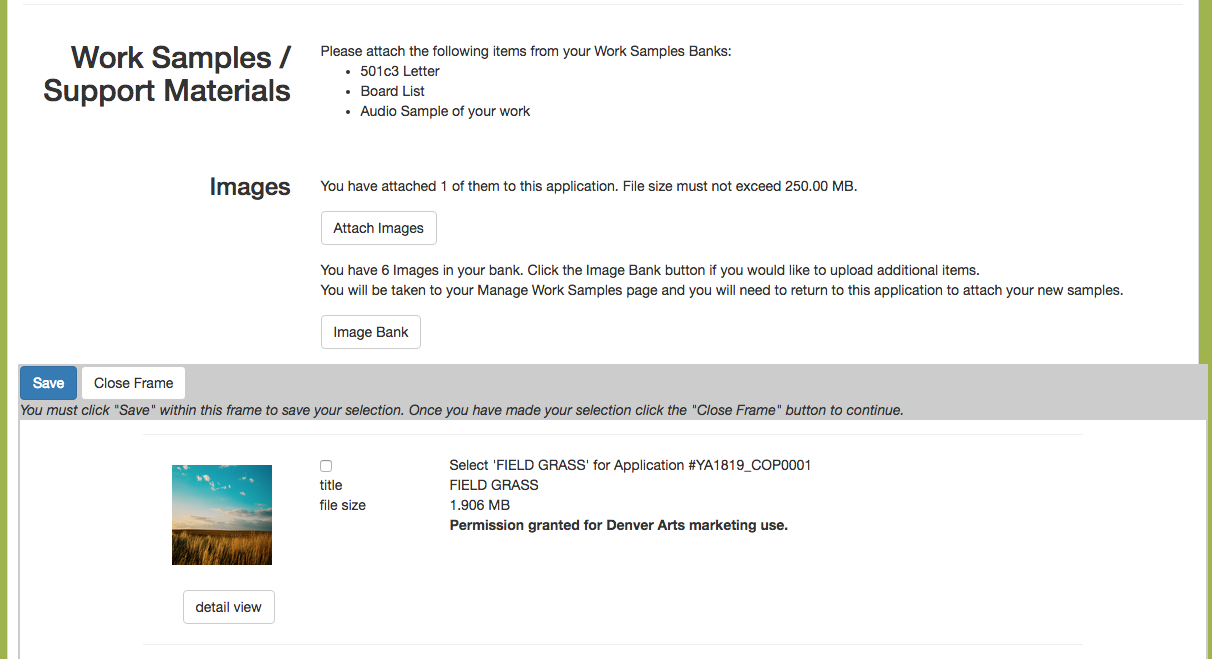Screen dimensions: 1212x659
Task: Save the selection in the frame
Action: tap(48, 383)
